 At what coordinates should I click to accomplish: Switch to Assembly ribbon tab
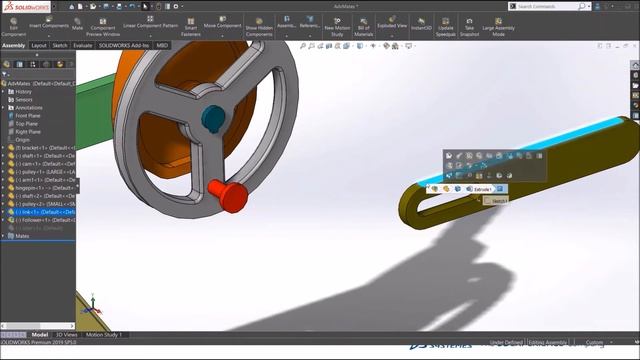coord(13,45)
